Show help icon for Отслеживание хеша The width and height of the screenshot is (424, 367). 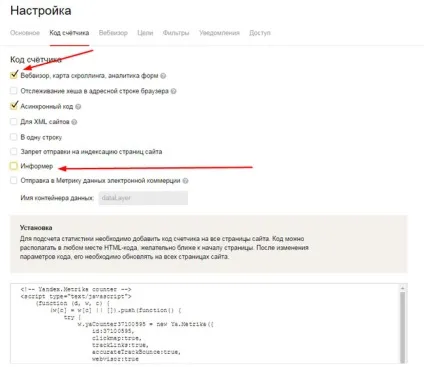[x=174, y=91]
